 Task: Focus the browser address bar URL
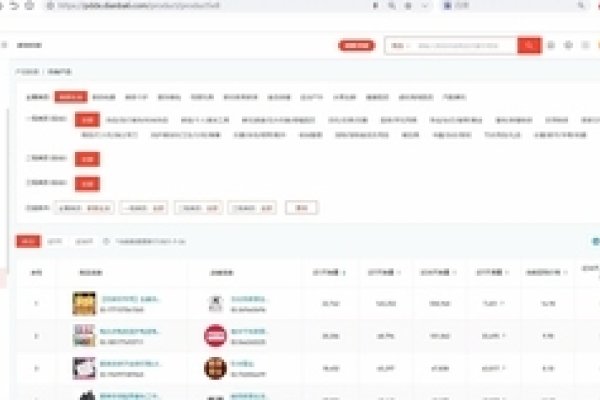click(x=139, y=5)
